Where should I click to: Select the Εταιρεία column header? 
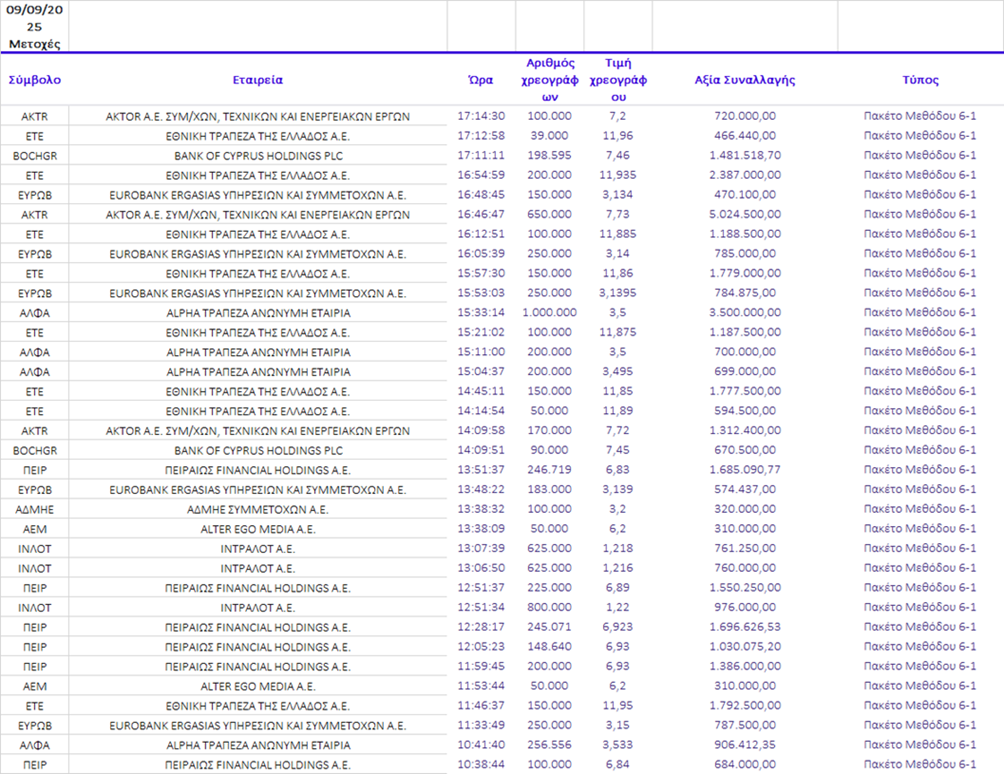click(x=258, y=80)
